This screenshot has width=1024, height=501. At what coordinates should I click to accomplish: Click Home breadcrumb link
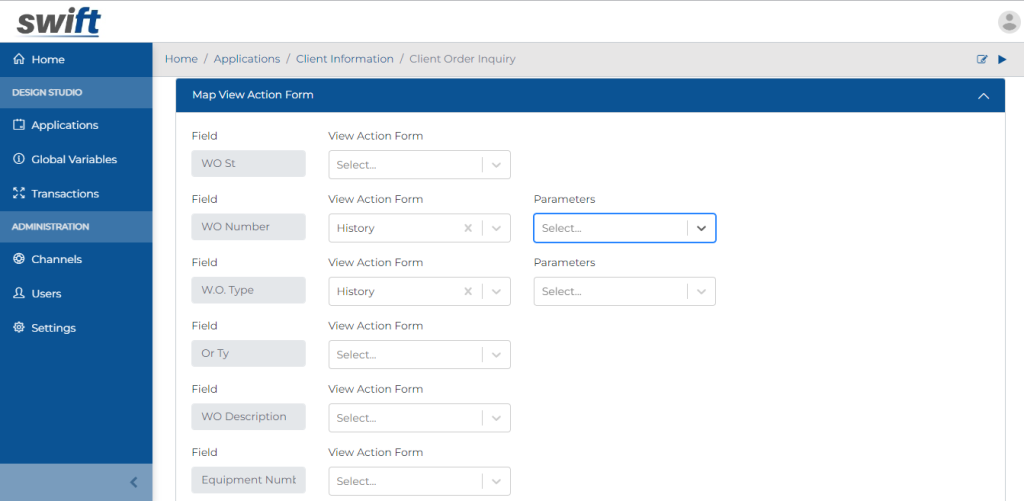click(181, 59)
